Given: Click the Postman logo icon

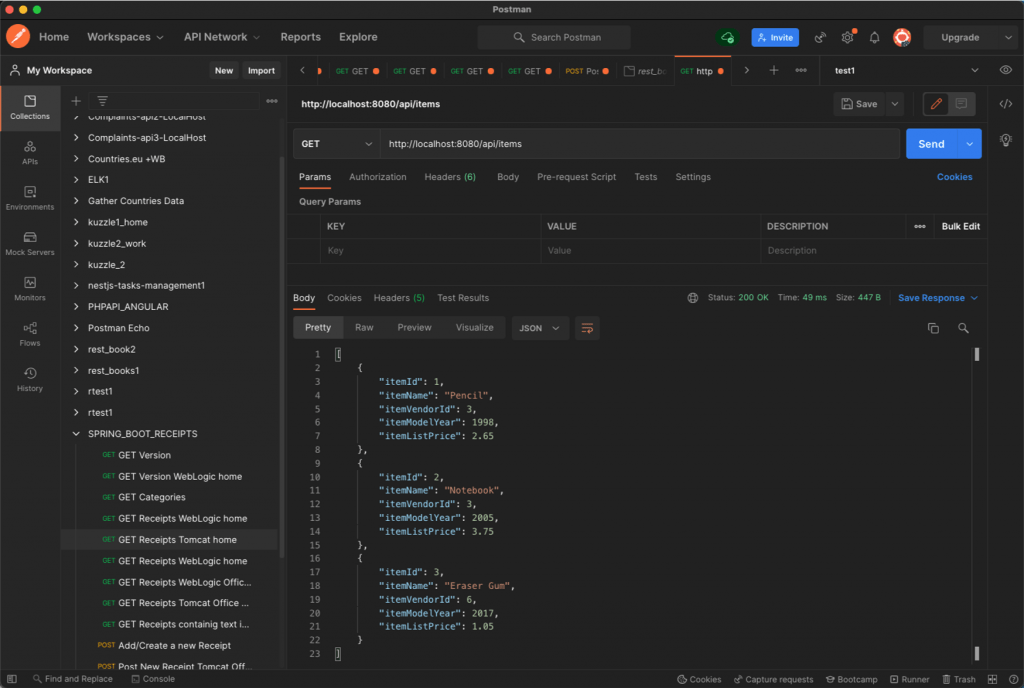Looking at the screenshot, I should [x=18, y=37].
